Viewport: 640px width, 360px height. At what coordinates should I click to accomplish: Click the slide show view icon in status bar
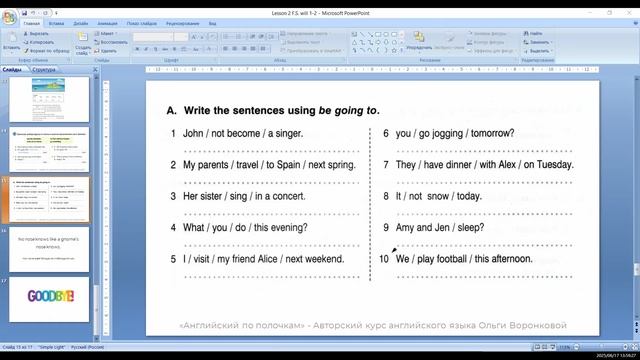[x=552, y=347]
